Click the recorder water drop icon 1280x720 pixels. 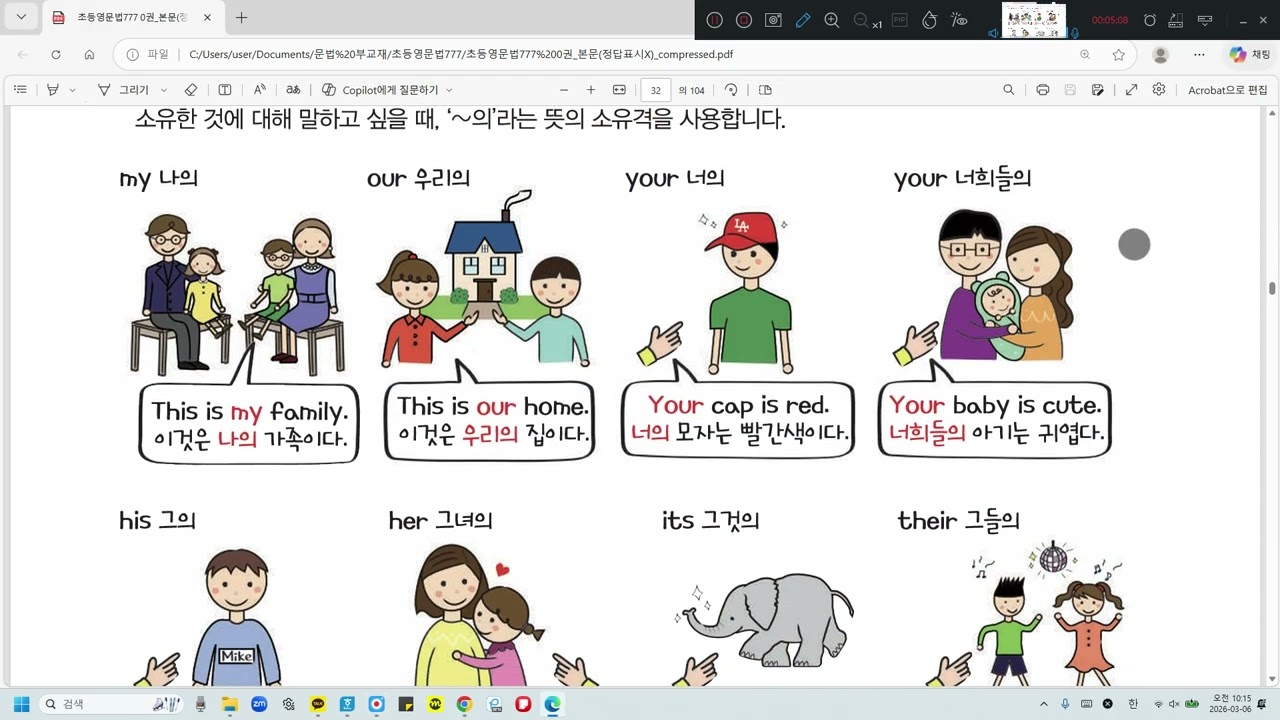pos(928,20)
